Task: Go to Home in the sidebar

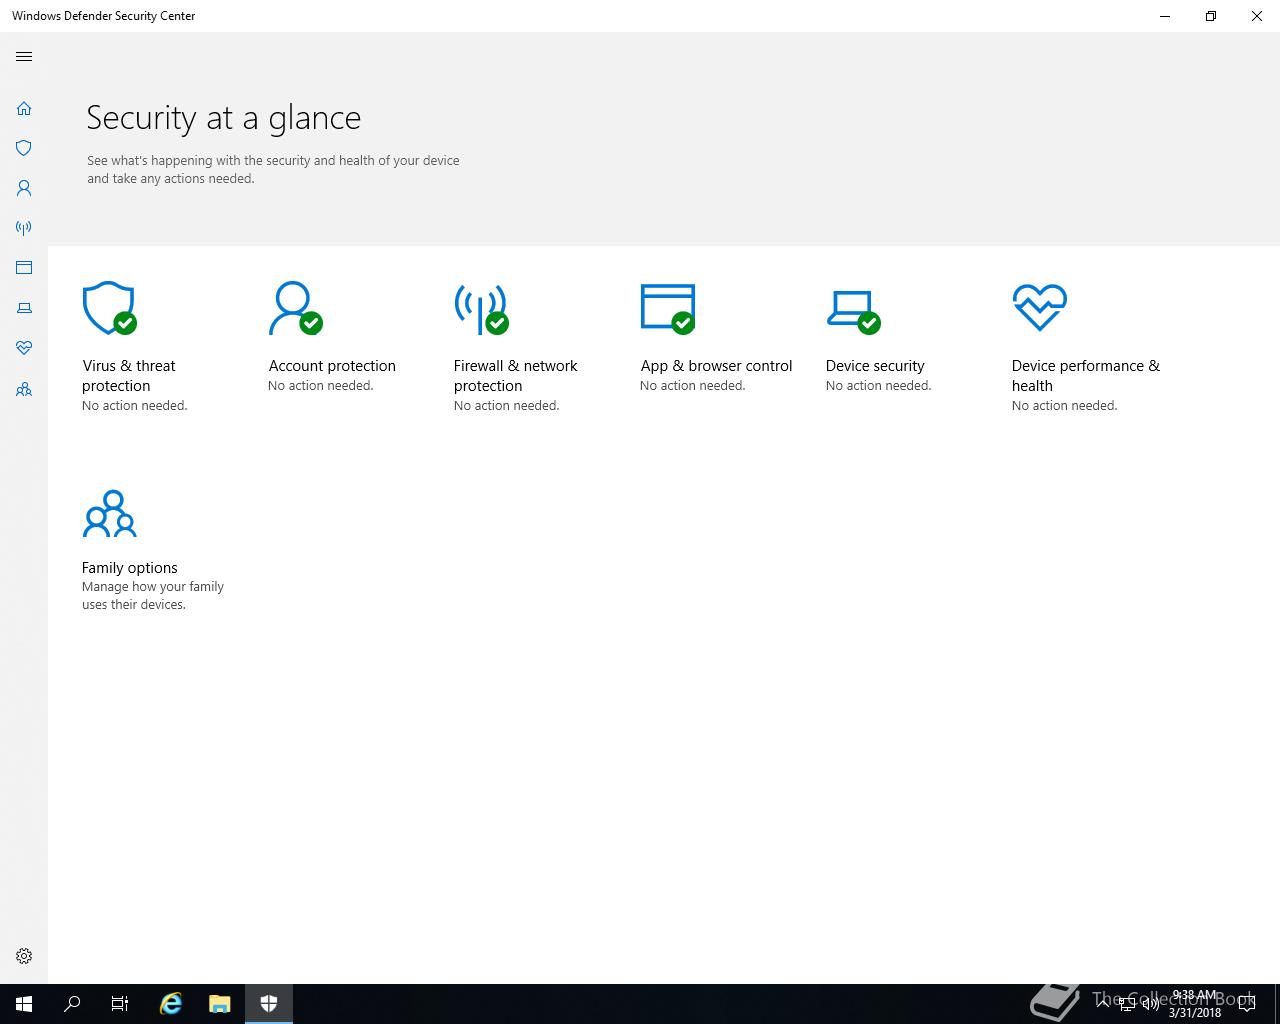Action: (24, 108)
